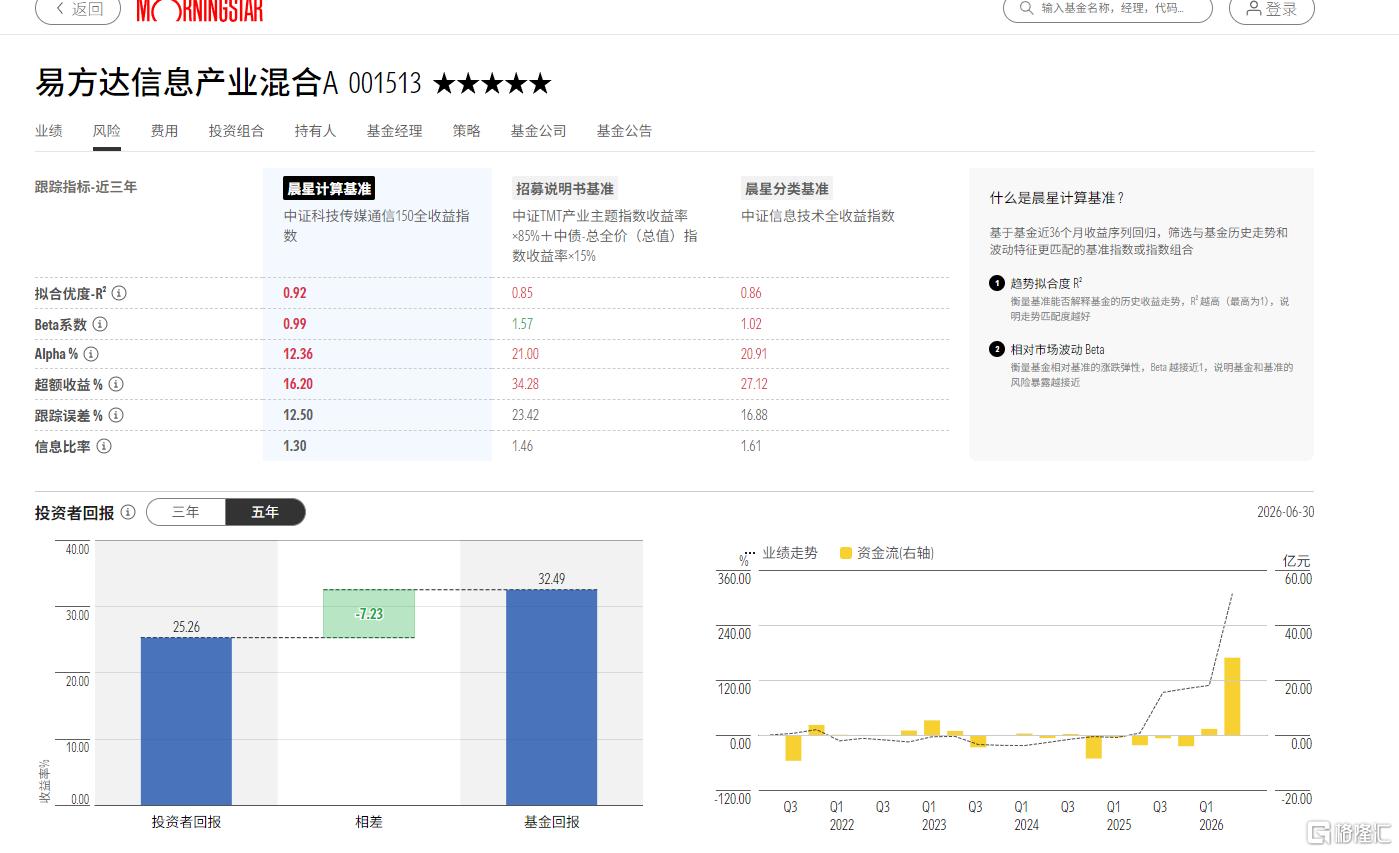Image resolution: width=1399 pixels, height=853 pixels.
Task: Select the 五年 period toggle
Action: [x=265, y=512]
